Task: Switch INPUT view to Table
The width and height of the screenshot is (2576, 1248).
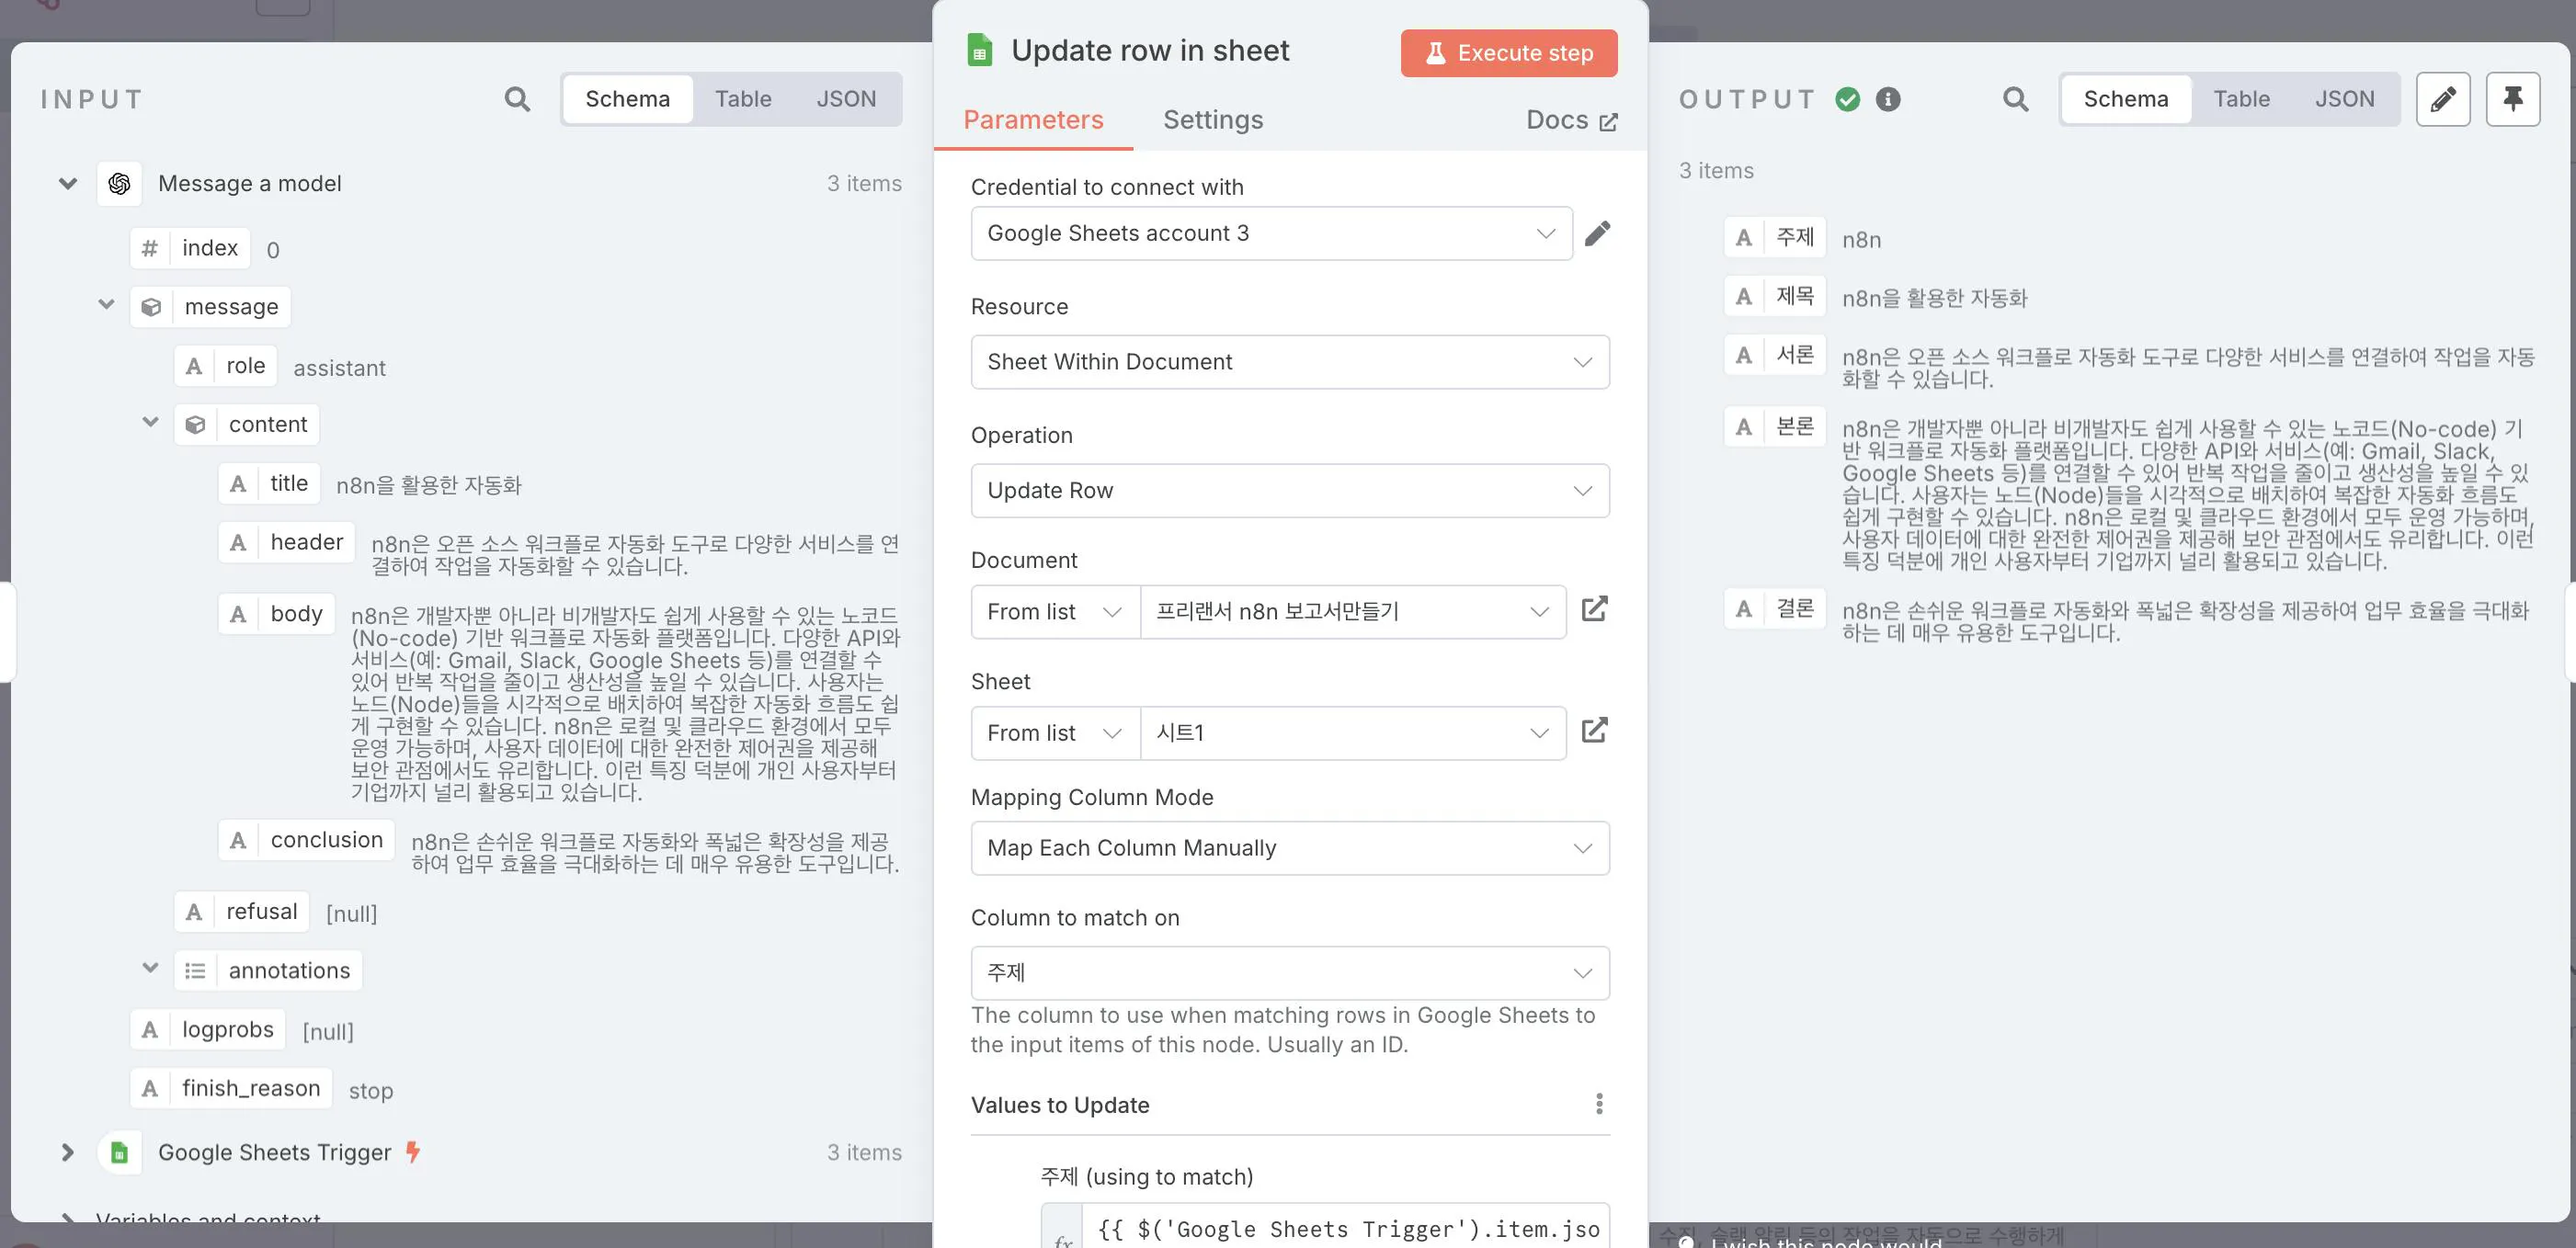Action: [x=742, y=99]
